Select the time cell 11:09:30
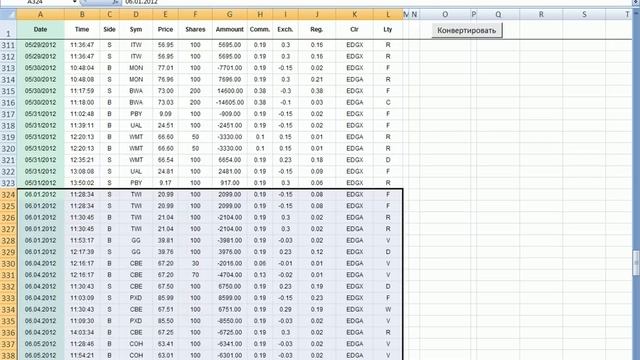Screen dimensions: 640x360 point(82,321)
